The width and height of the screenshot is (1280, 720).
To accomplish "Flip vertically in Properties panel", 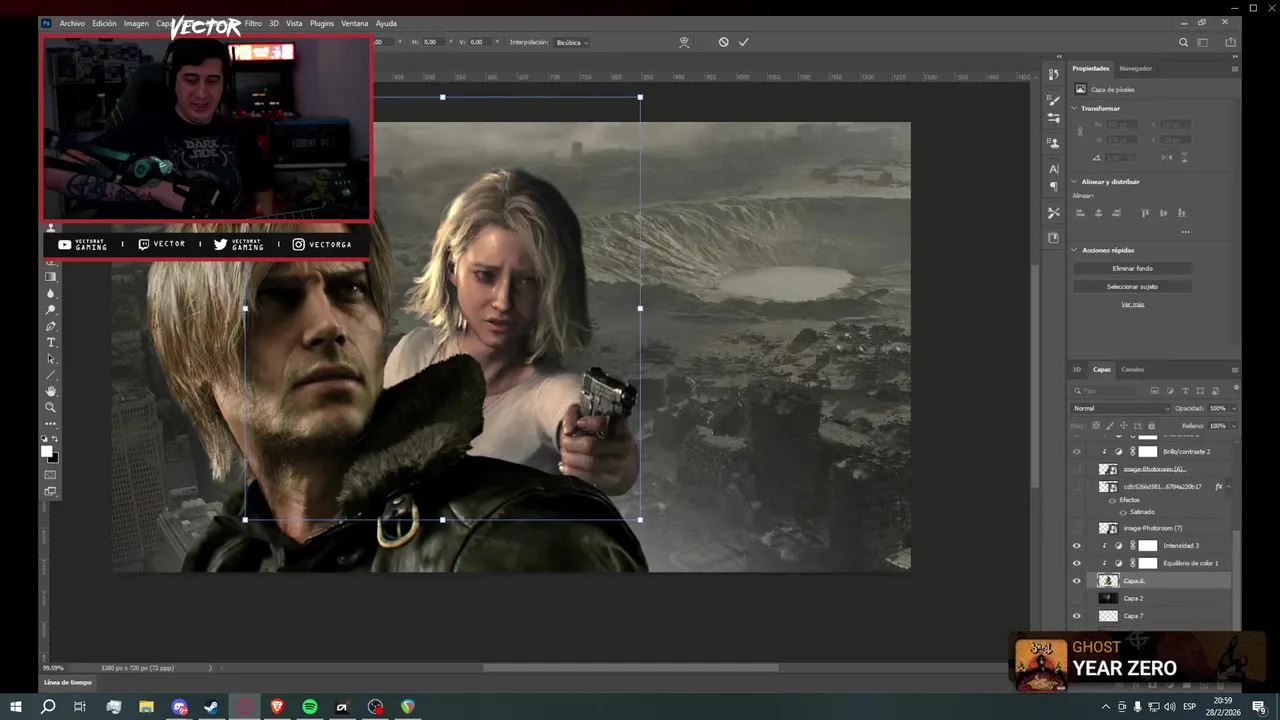I will coord(1185,157).
